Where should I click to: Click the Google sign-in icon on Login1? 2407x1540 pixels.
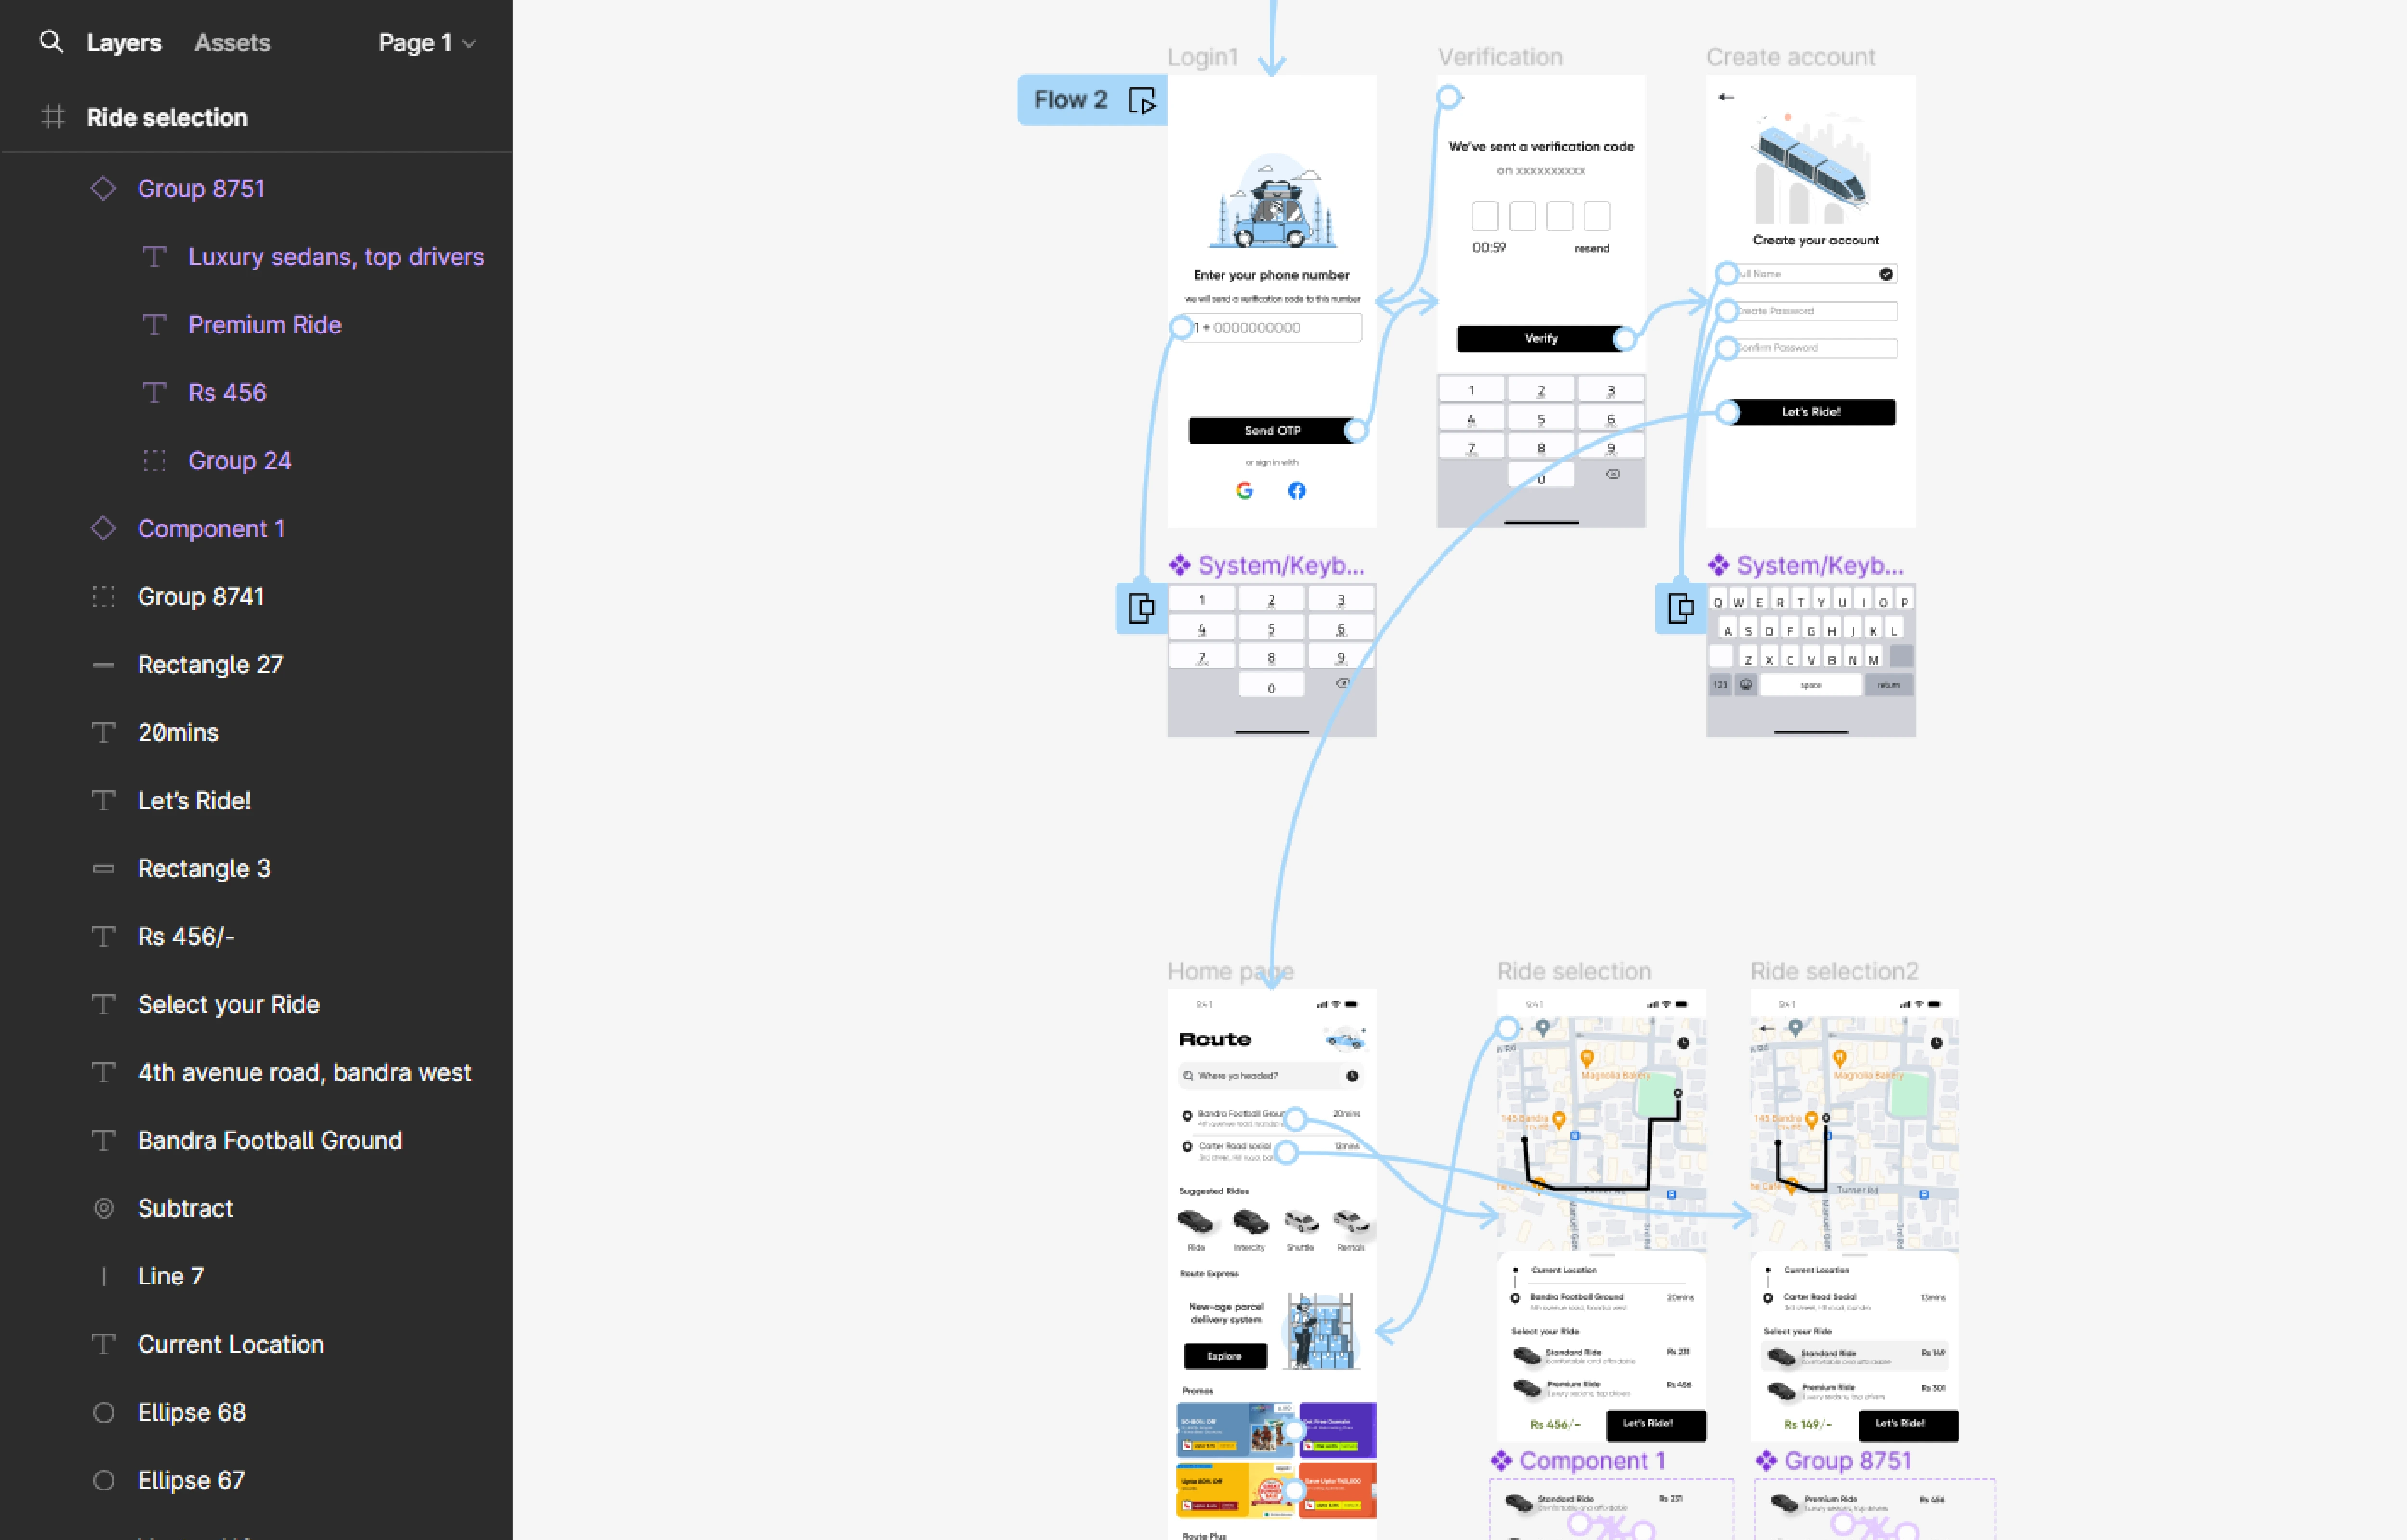coord(1244,490)
